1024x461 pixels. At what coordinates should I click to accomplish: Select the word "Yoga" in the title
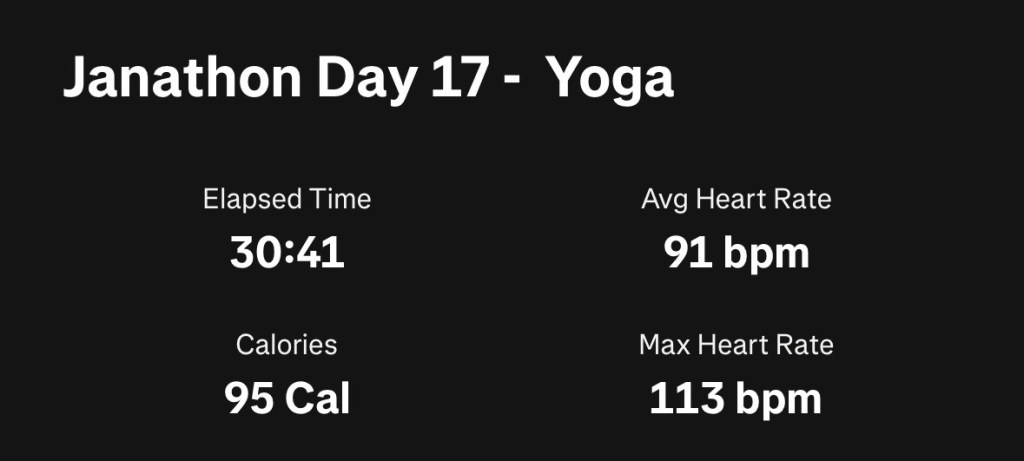610,80
